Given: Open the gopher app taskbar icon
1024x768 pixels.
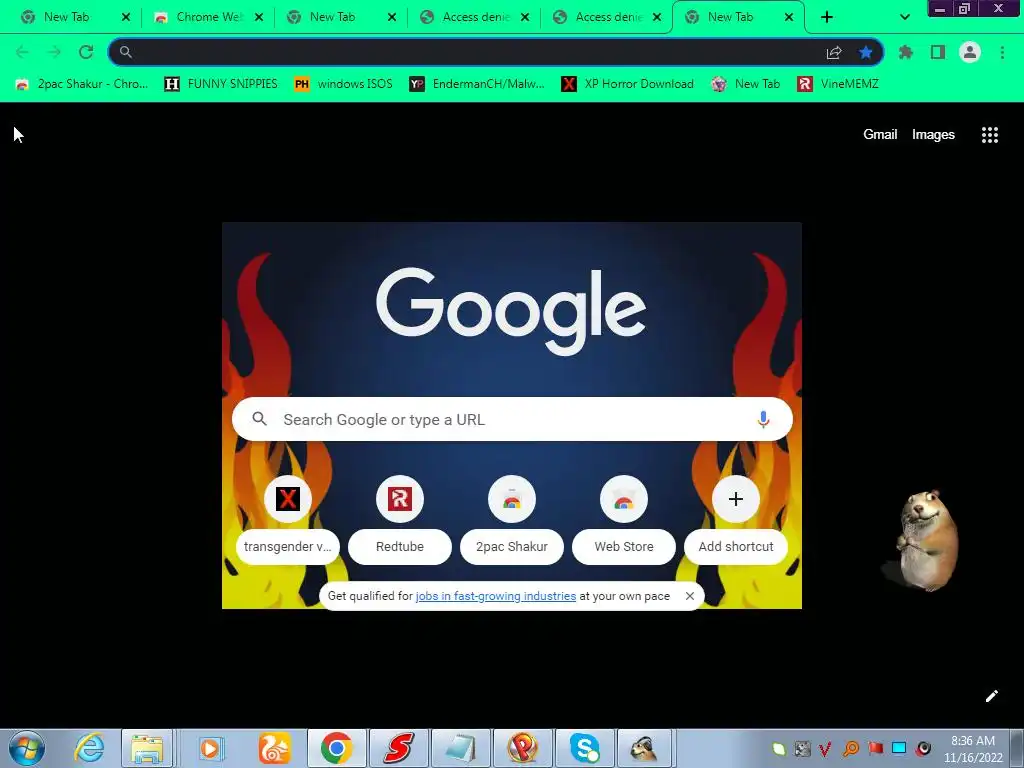Looking at the screenshot, I should click(x=644, y=748).
